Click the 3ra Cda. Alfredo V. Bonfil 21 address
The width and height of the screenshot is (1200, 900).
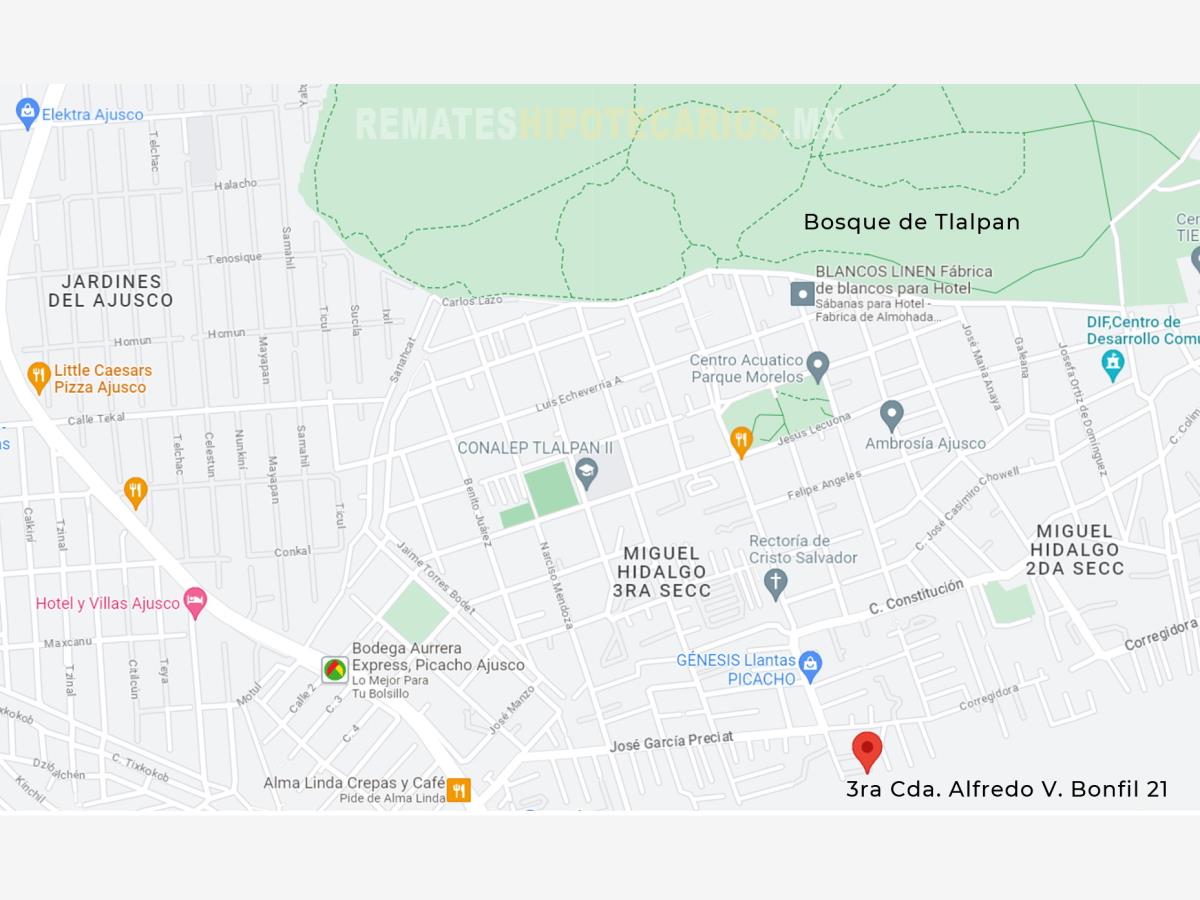click(x=1007, y=789)
